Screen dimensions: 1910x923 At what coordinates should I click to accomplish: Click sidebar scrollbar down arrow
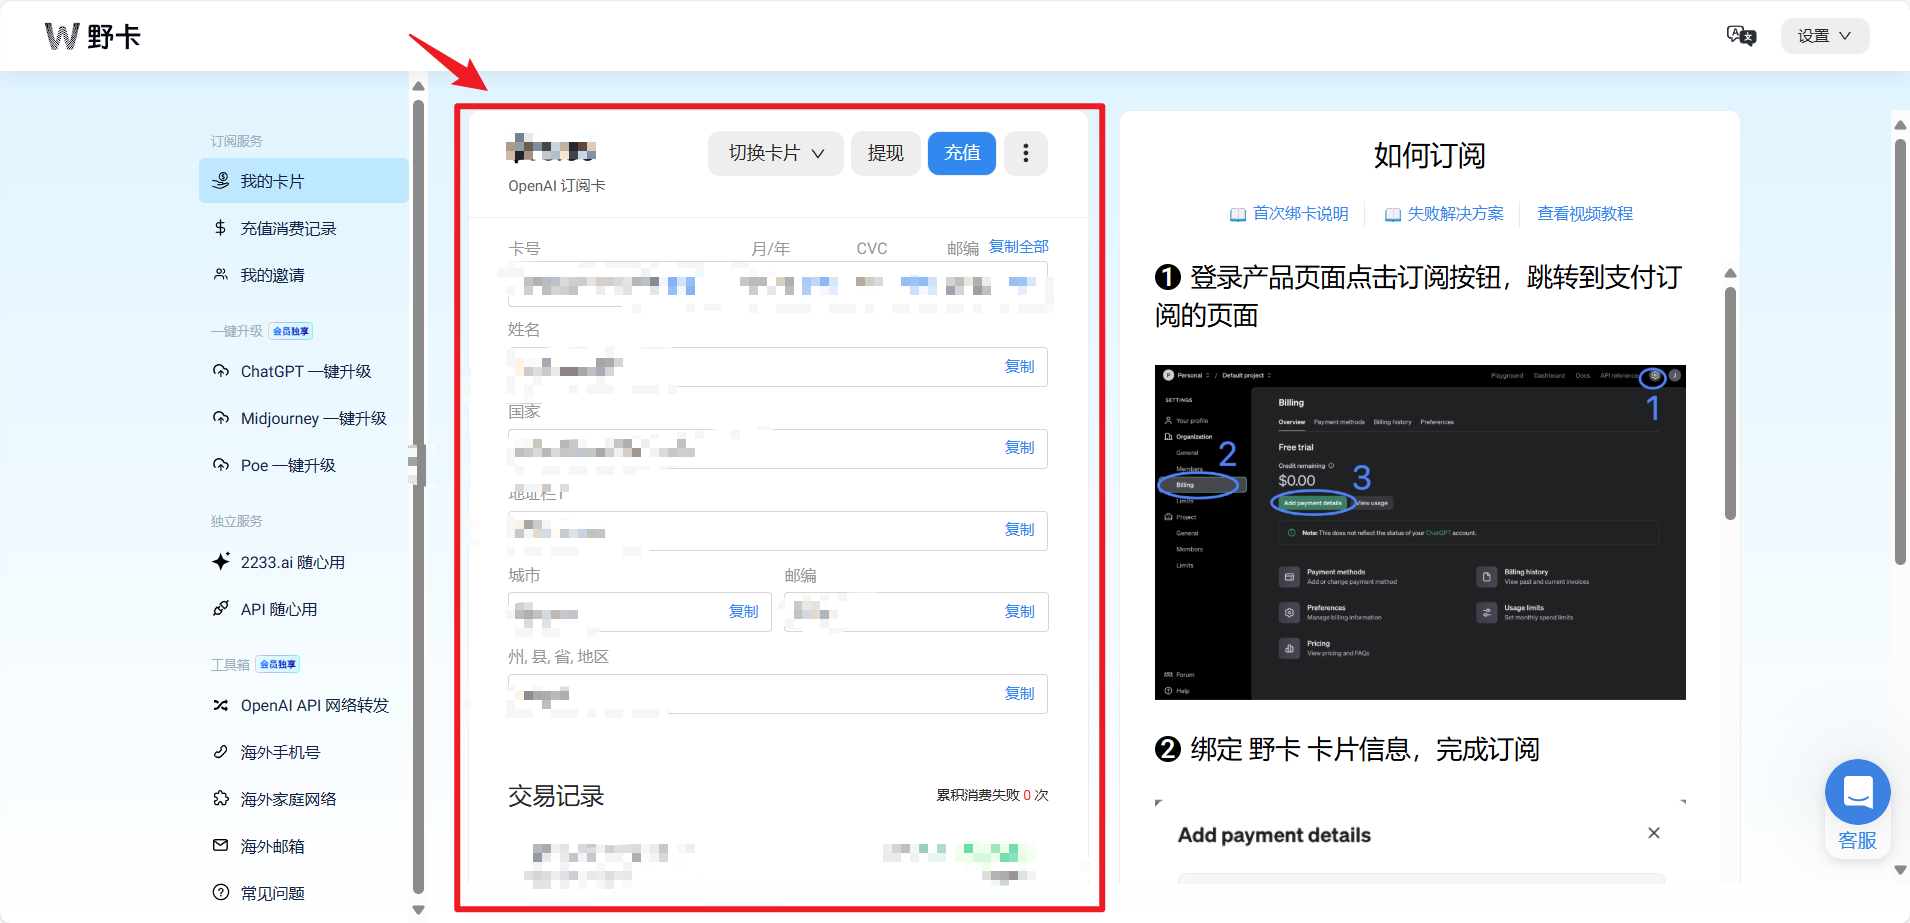click(x=418, y=910)
